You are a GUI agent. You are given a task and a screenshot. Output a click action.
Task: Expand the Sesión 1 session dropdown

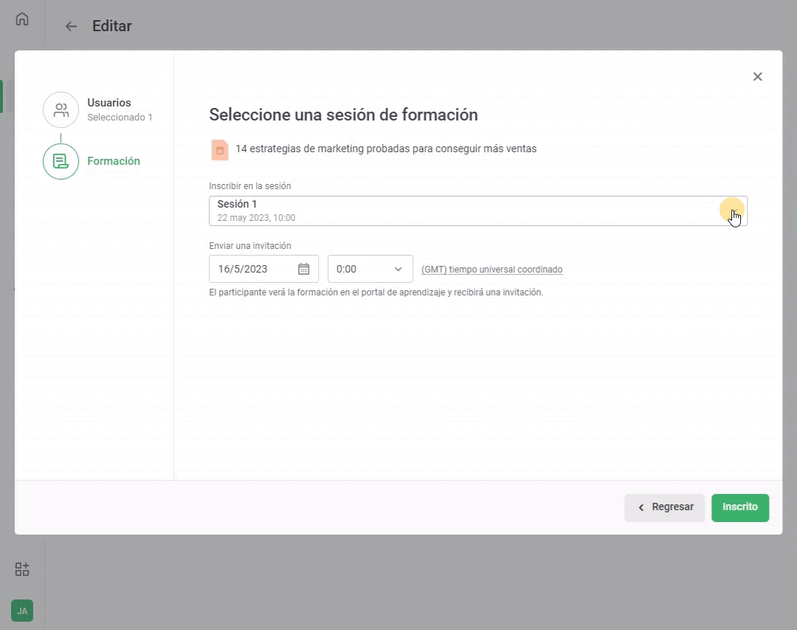click(477, 211)
